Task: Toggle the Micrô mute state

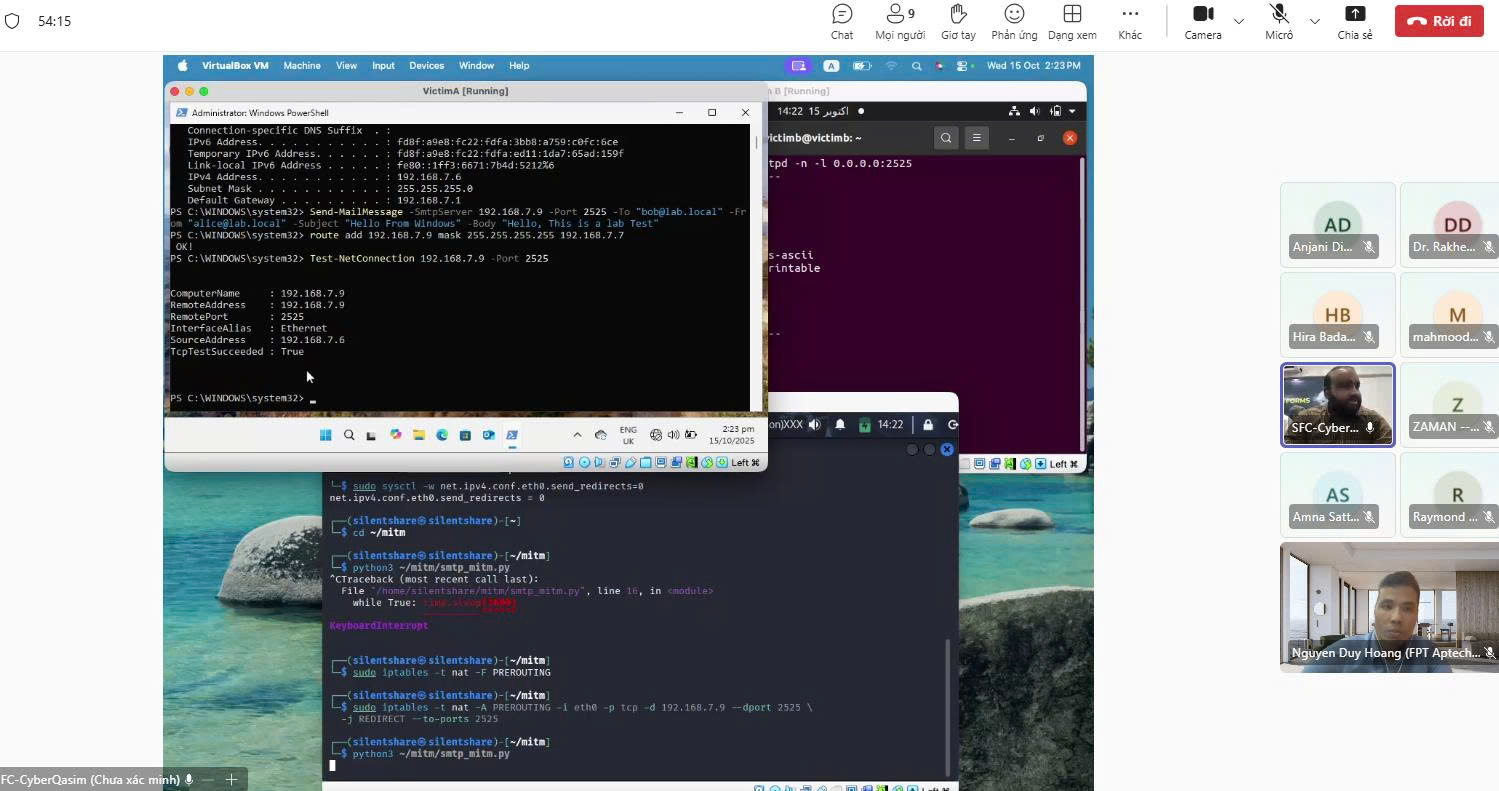Action: coord(1278,21)
